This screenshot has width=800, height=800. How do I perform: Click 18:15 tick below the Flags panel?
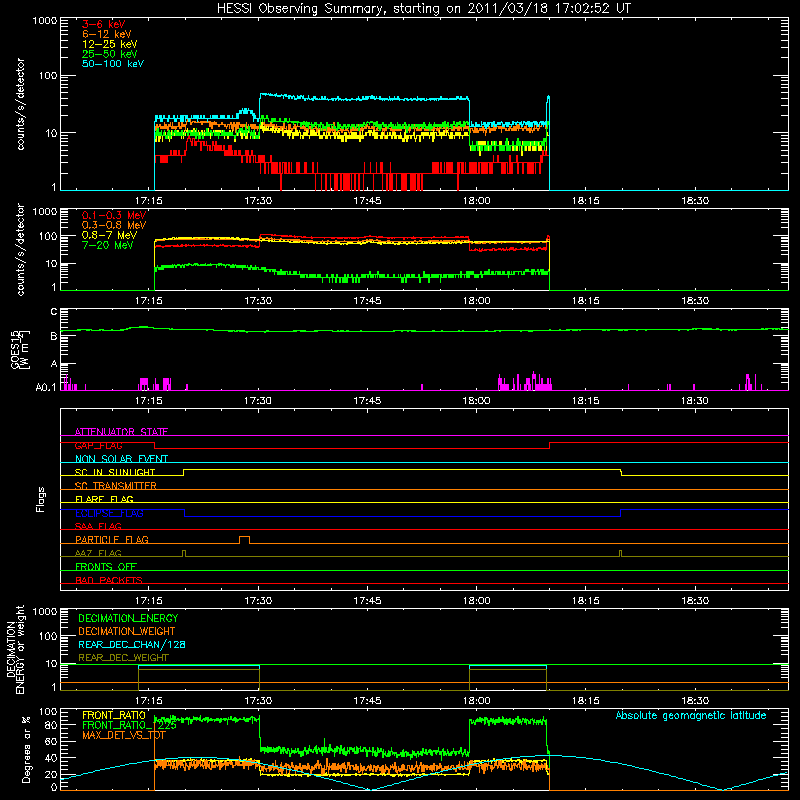click(586, 601)
